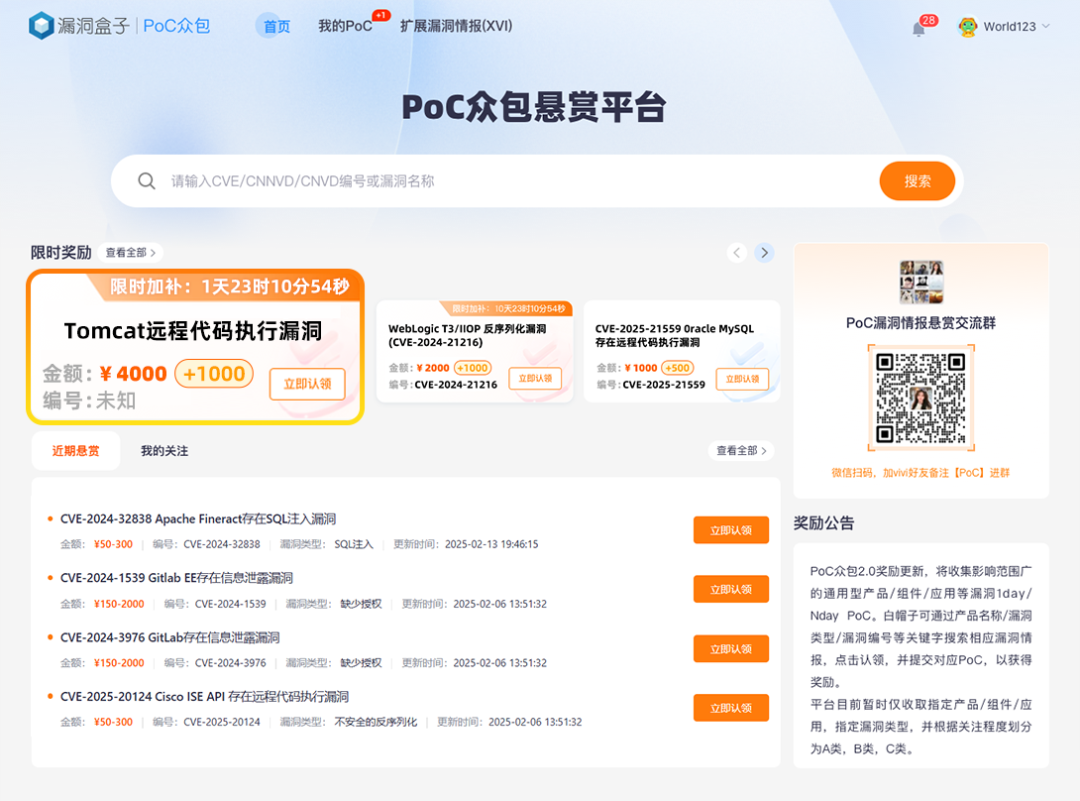Viewport: 1080px width, 801px height.
Task: Click the PoC众包 brand text
Action: [x=176, y=26]
